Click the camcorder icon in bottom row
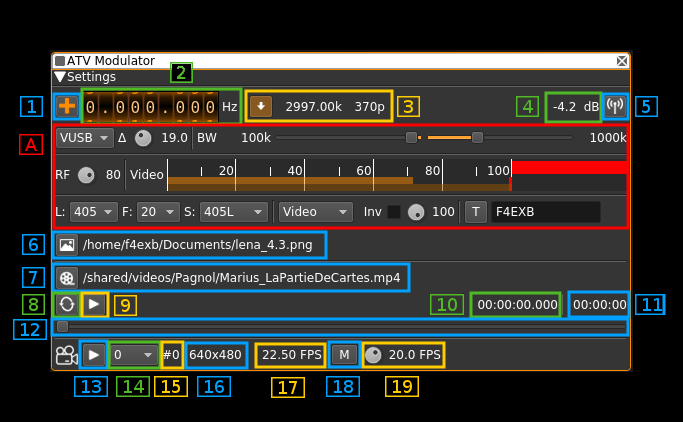683x422 pixels. point(67,355)
